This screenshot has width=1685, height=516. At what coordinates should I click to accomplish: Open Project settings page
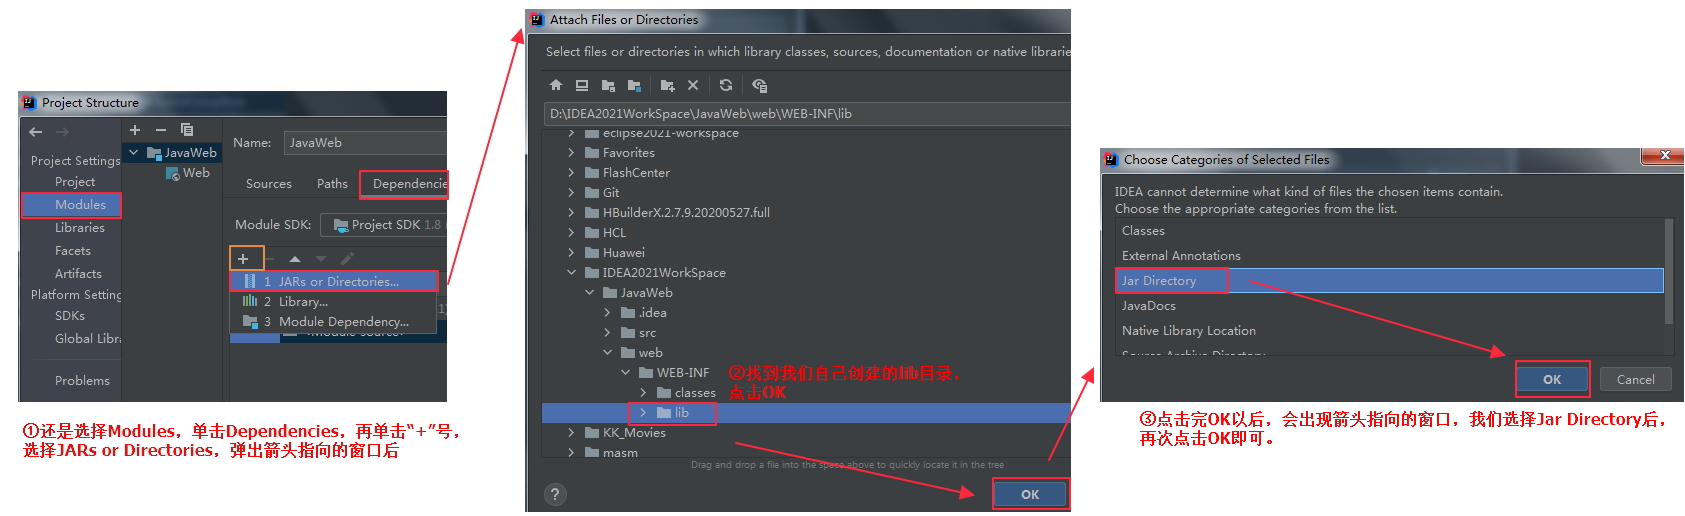point(75,182)
